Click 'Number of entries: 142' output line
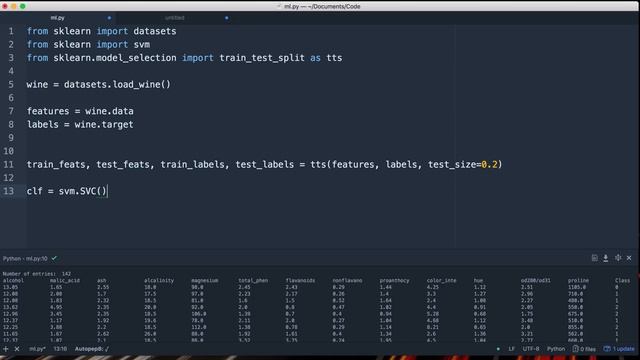Screen dimensions: 640x360 tap(37, 274)
